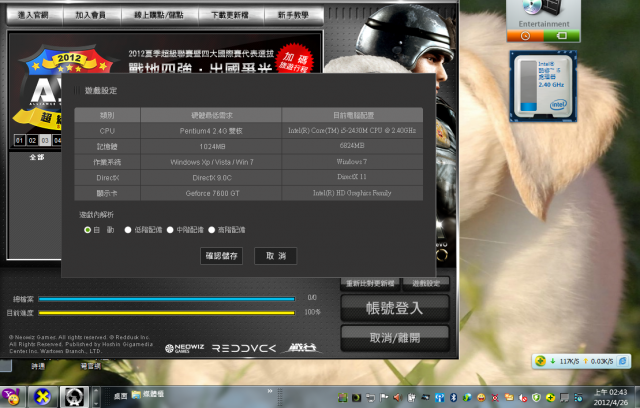Click the 取消/離開 cancel and exit button

coord(395,338)
